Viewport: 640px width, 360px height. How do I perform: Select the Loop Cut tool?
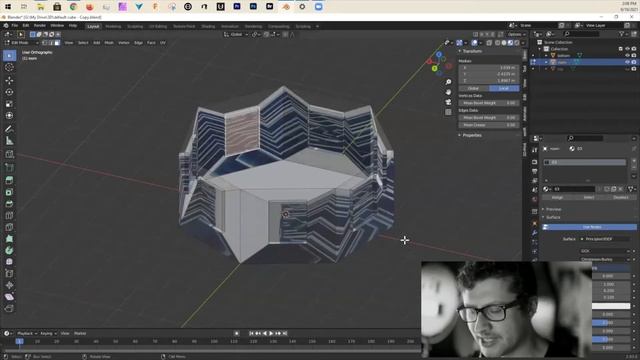pyautogui.click(x=9, y=216)
